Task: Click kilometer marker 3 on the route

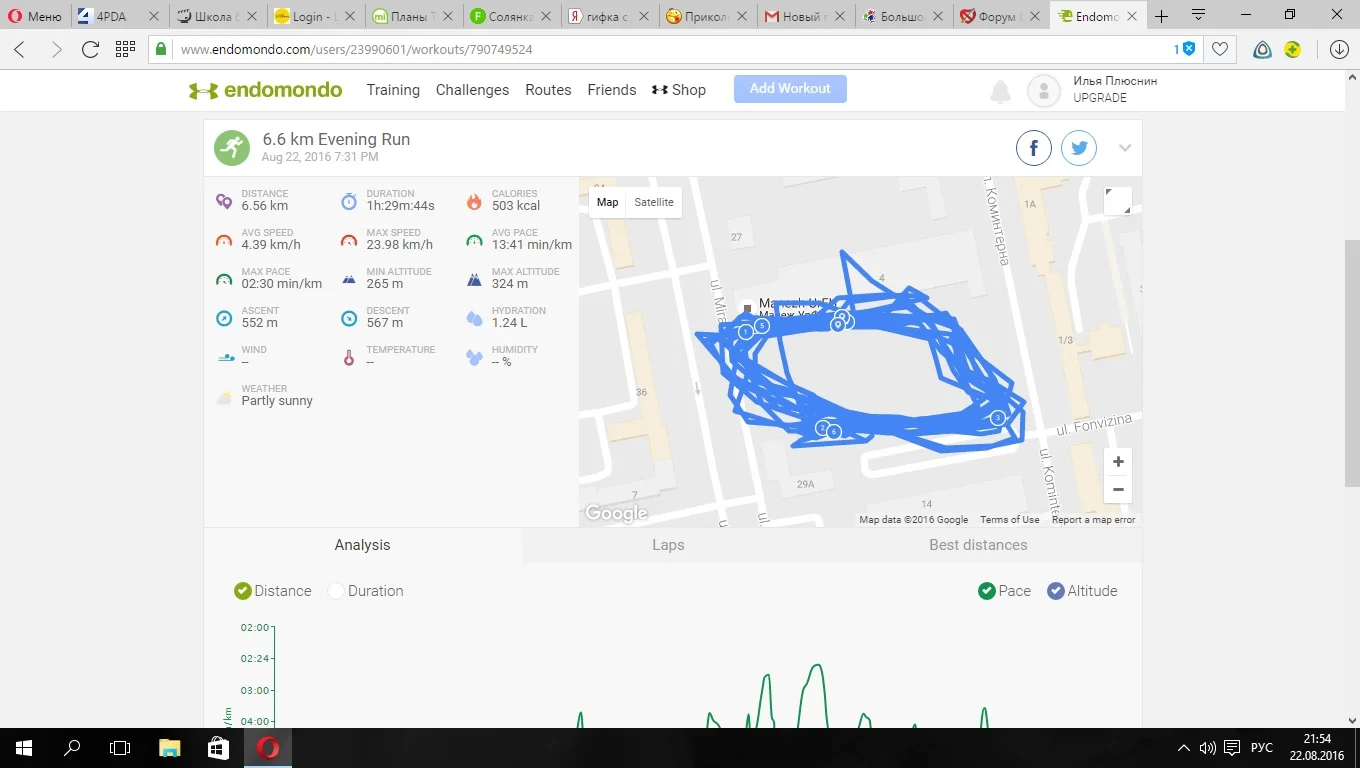Action: 997,418
